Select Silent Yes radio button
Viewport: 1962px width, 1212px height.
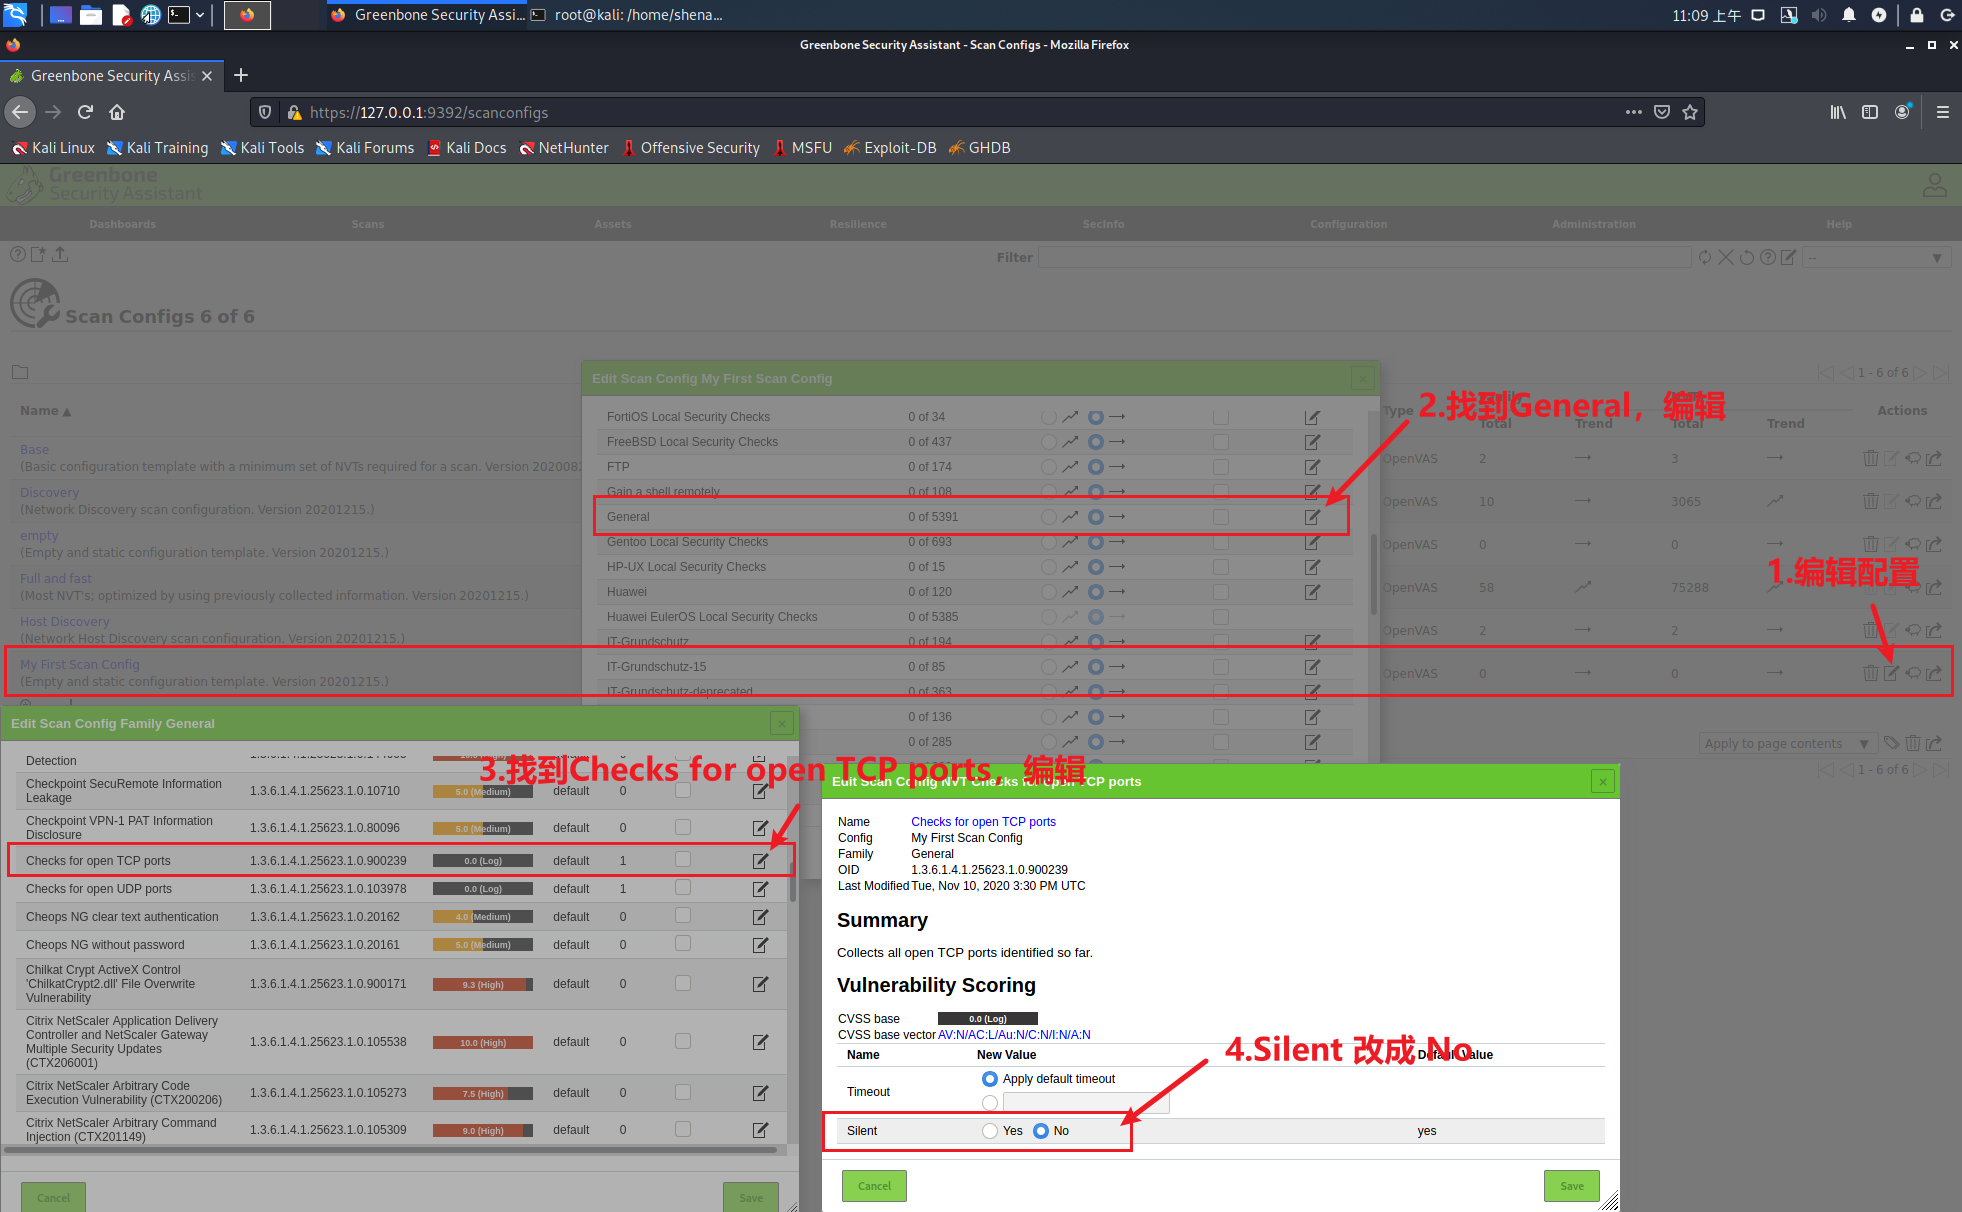pyautogui.click(x=990, y=1131)
